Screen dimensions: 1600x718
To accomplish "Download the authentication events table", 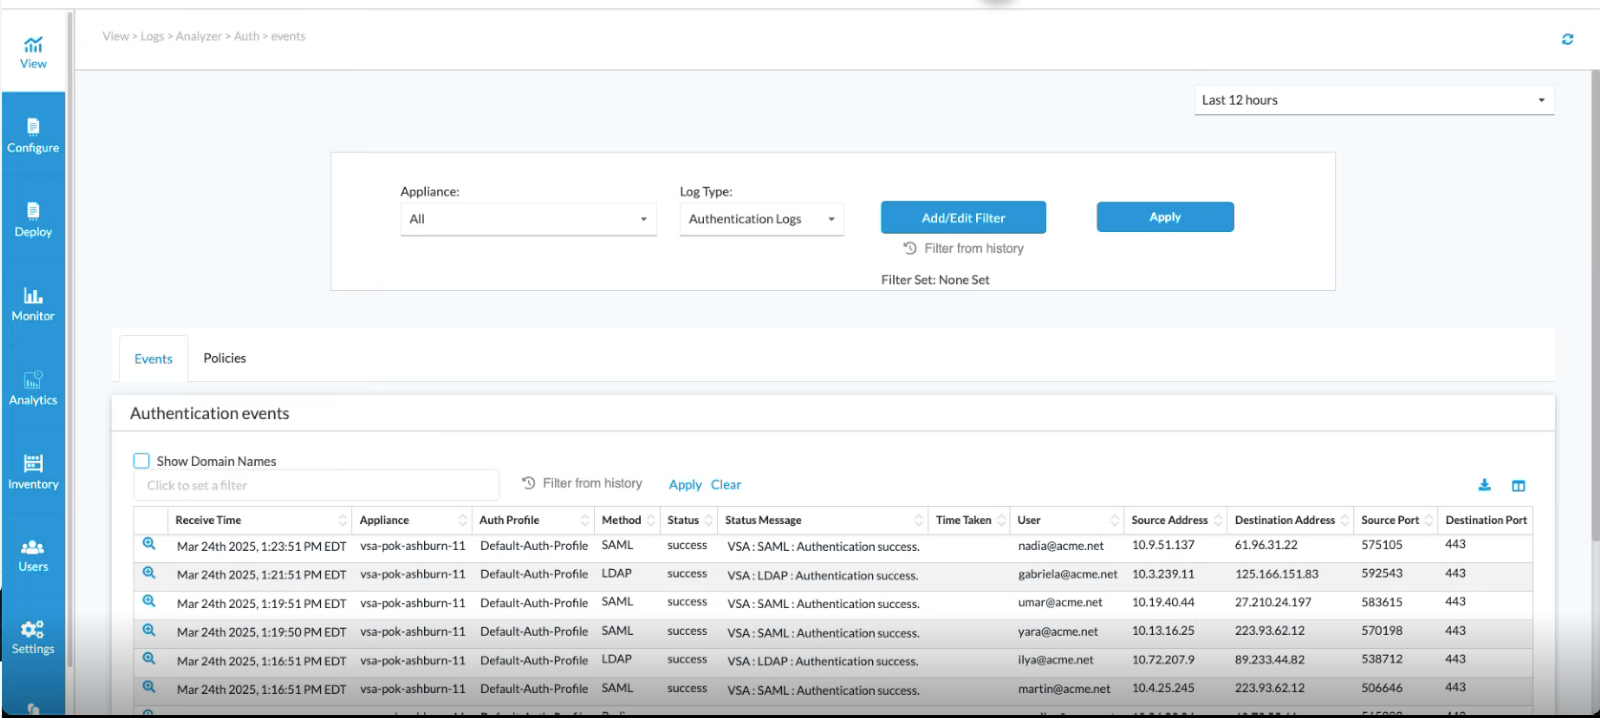I will (x=1484, y=485).
